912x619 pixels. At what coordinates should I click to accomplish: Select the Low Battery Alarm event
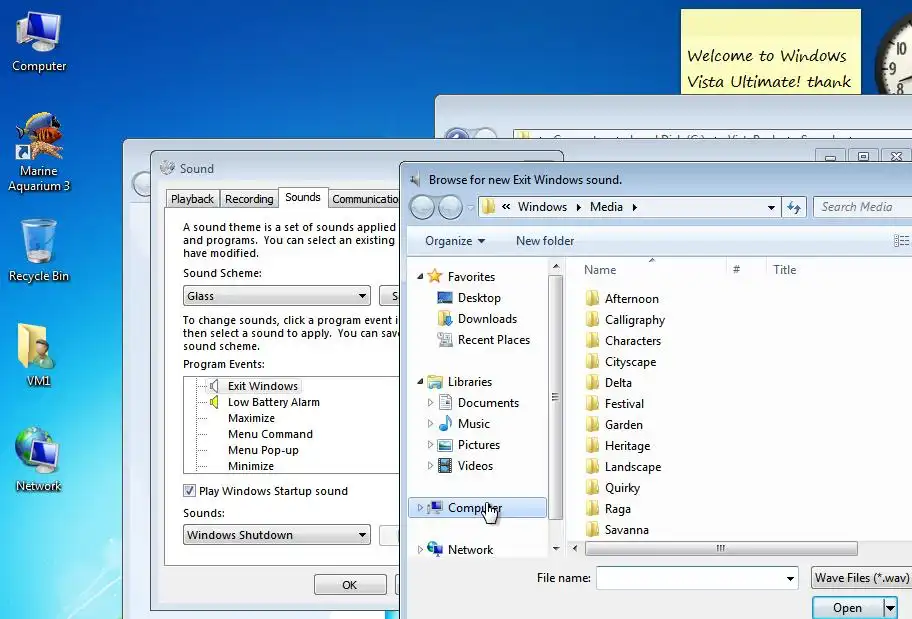(273, 402)
